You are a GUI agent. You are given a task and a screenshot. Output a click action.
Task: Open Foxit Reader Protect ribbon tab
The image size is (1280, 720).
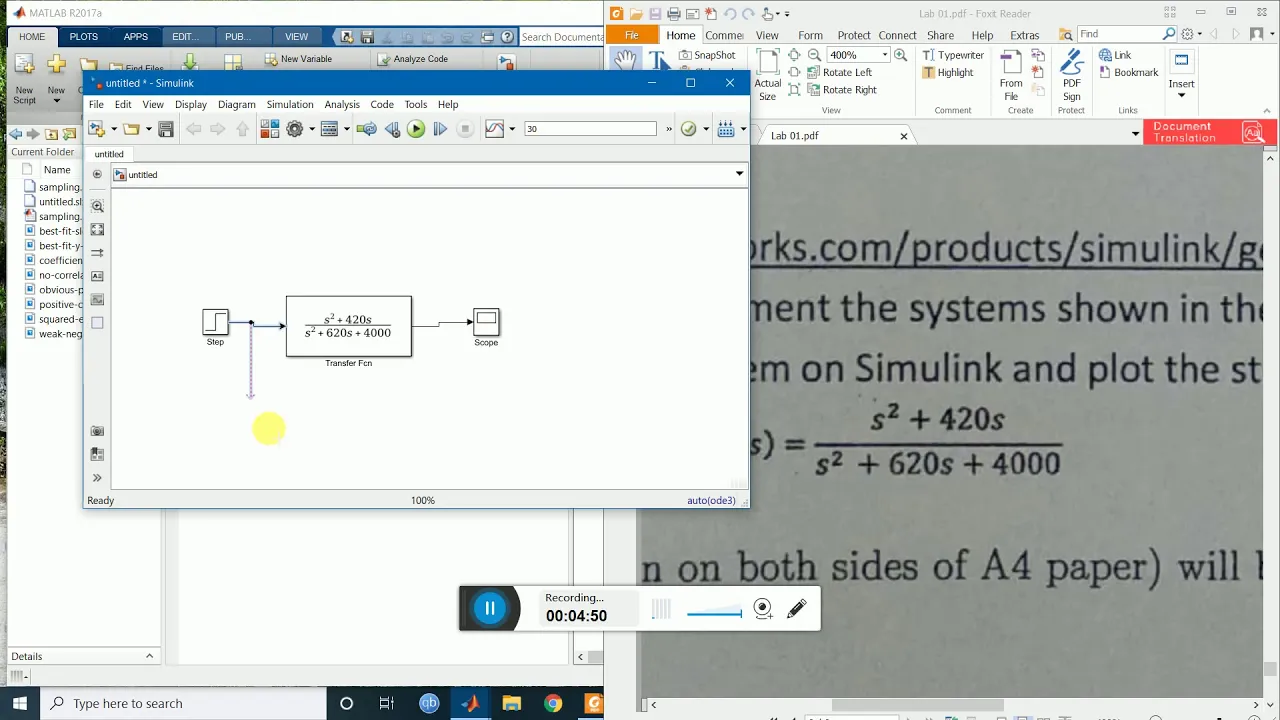tap(854, 35)
